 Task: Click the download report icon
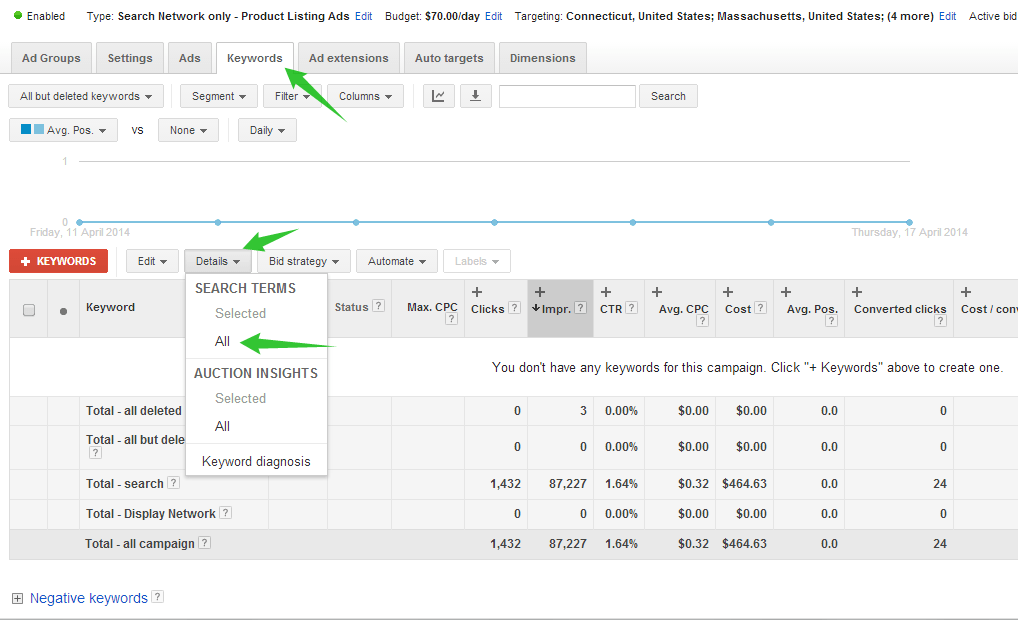[475, 96]
